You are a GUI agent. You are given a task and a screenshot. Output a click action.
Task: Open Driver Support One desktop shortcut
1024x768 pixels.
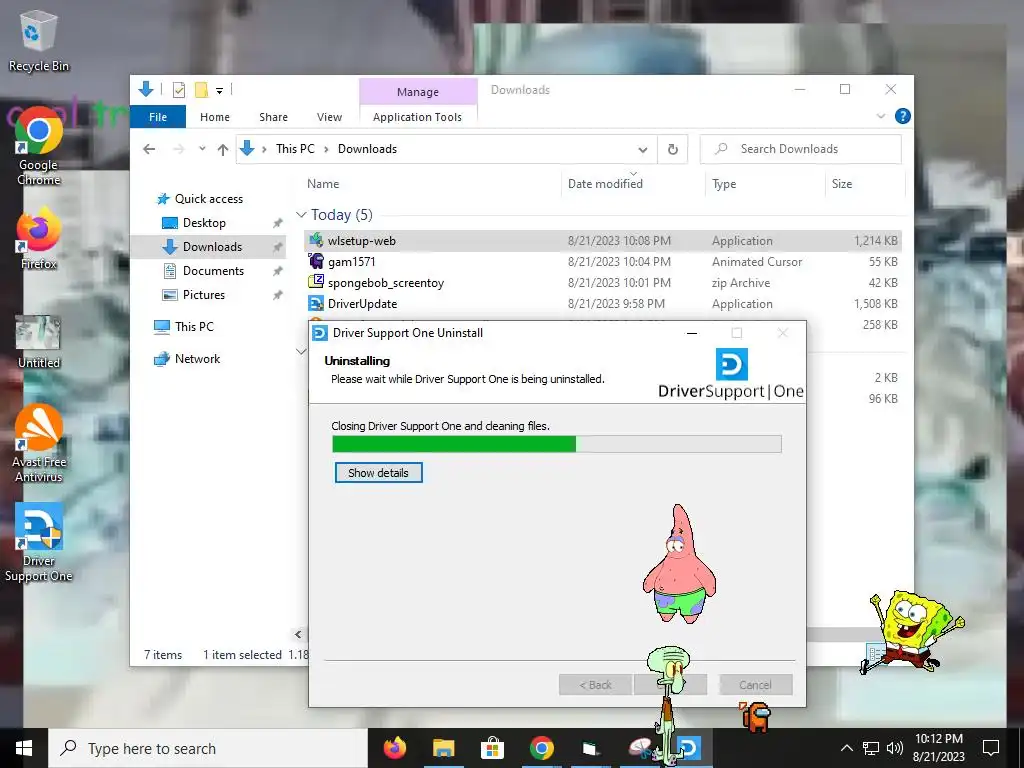[38, 542]
